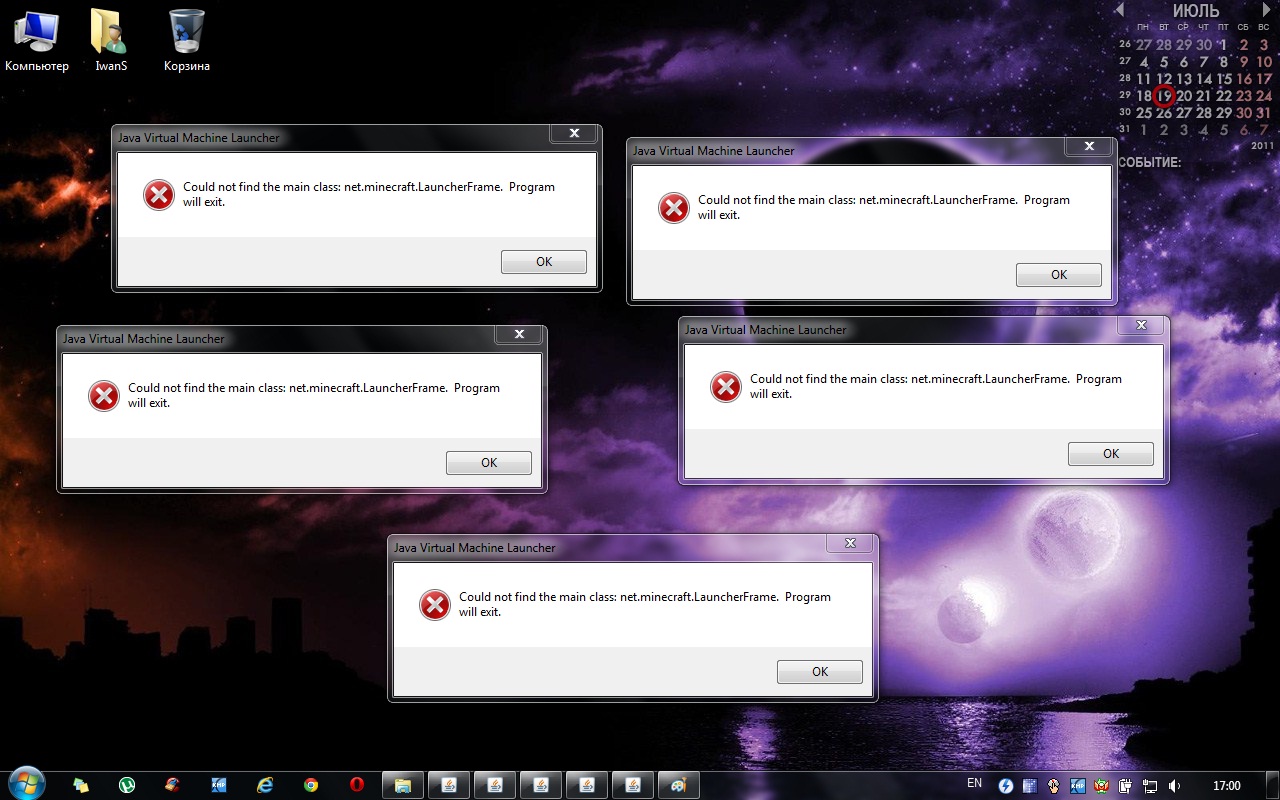Screen dimensions: 1280x800
Task: Launch Opera browser from the taskbar
Action: [357, 785]
